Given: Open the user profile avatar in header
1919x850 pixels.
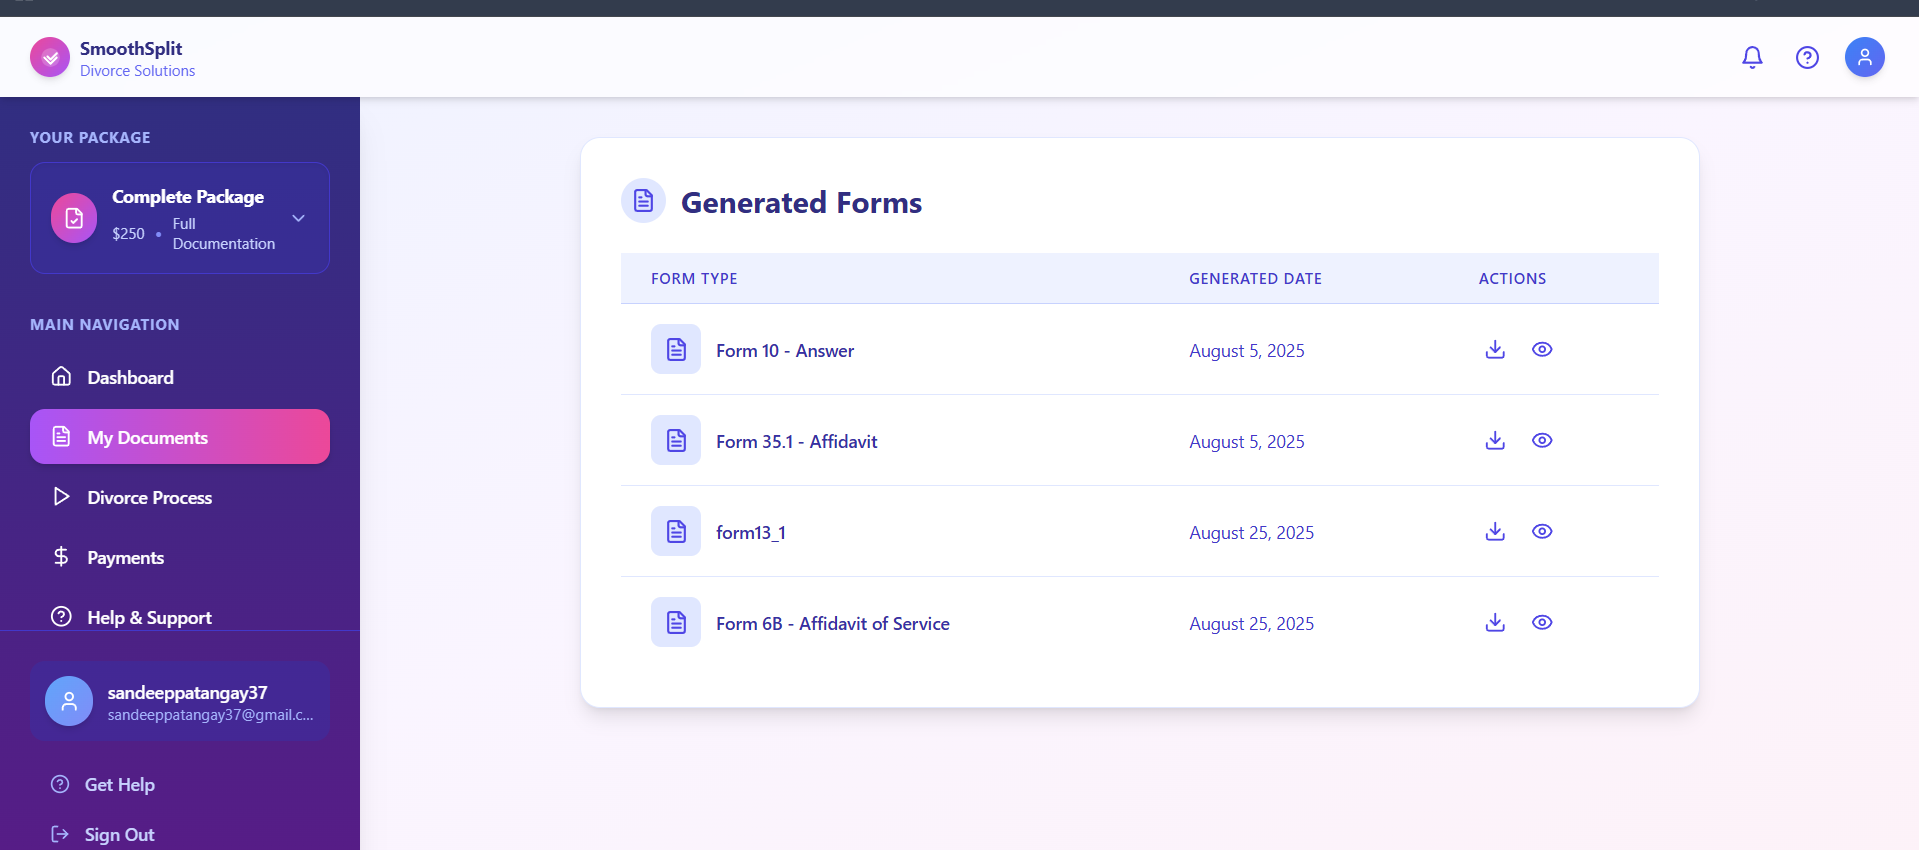Looking at the screenshot, I should click(x=1864, y=57).
